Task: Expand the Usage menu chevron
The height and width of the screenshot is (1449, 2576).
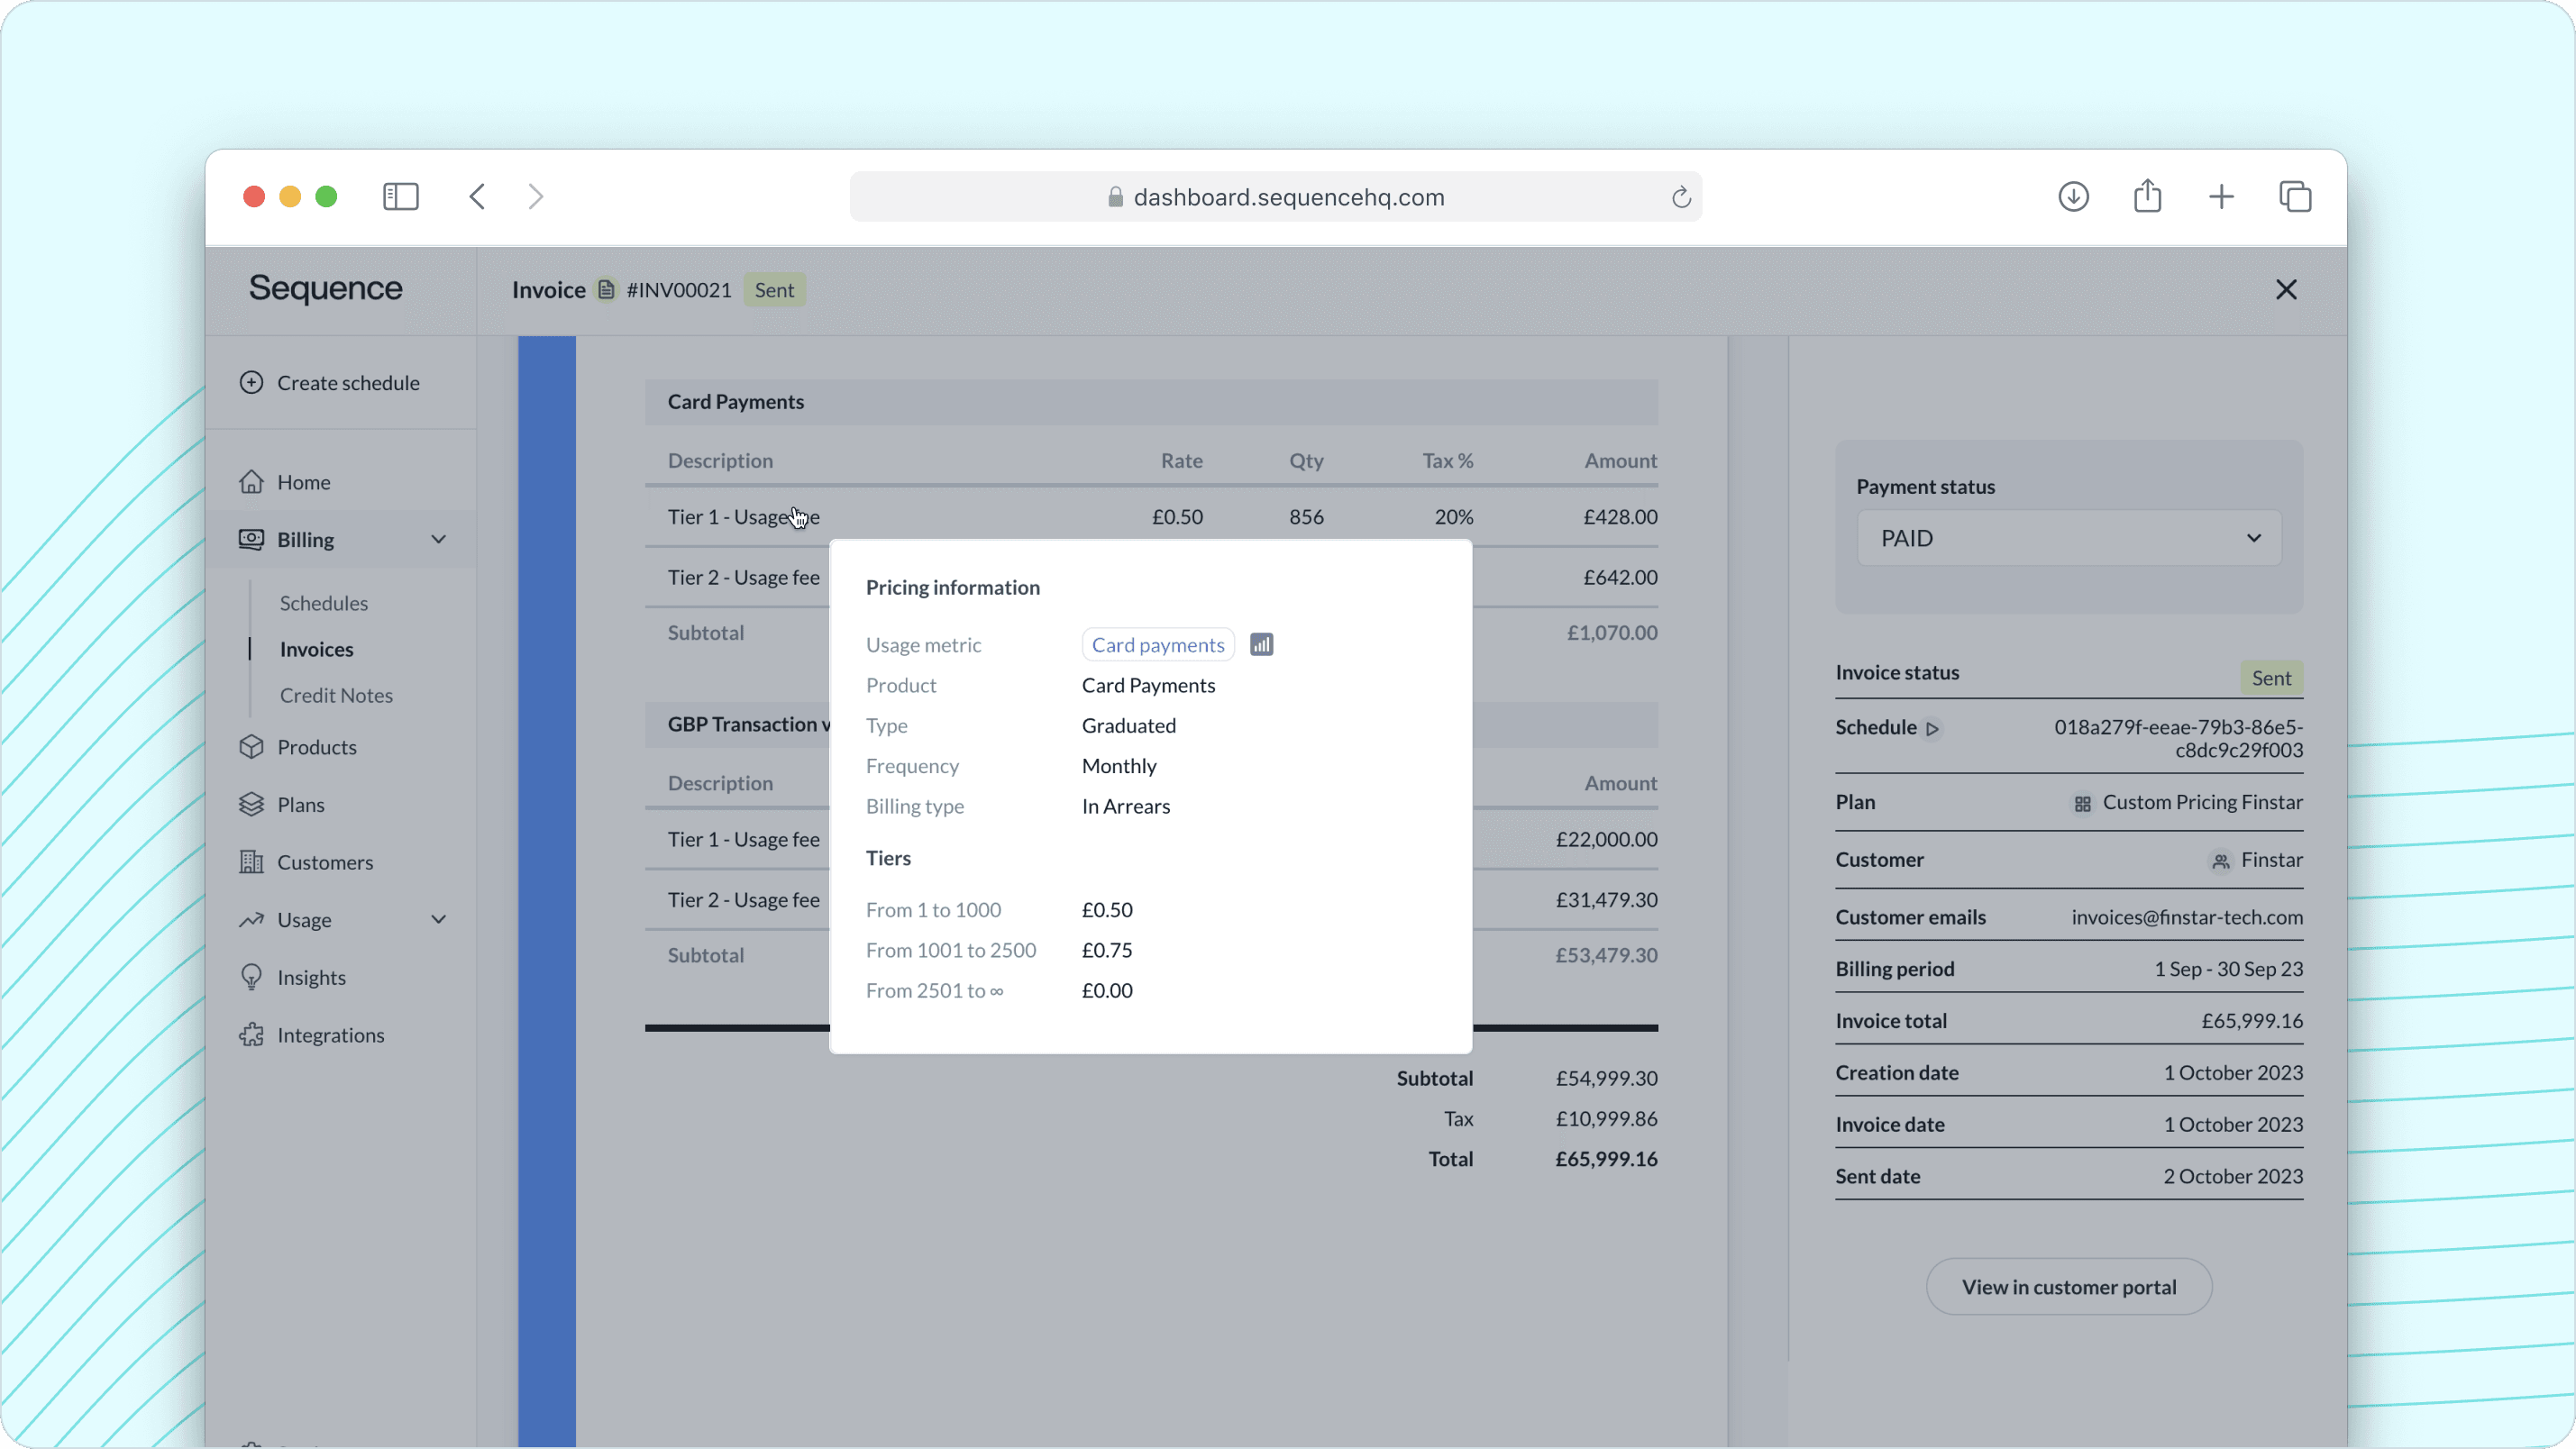Action: coord(438,920)
